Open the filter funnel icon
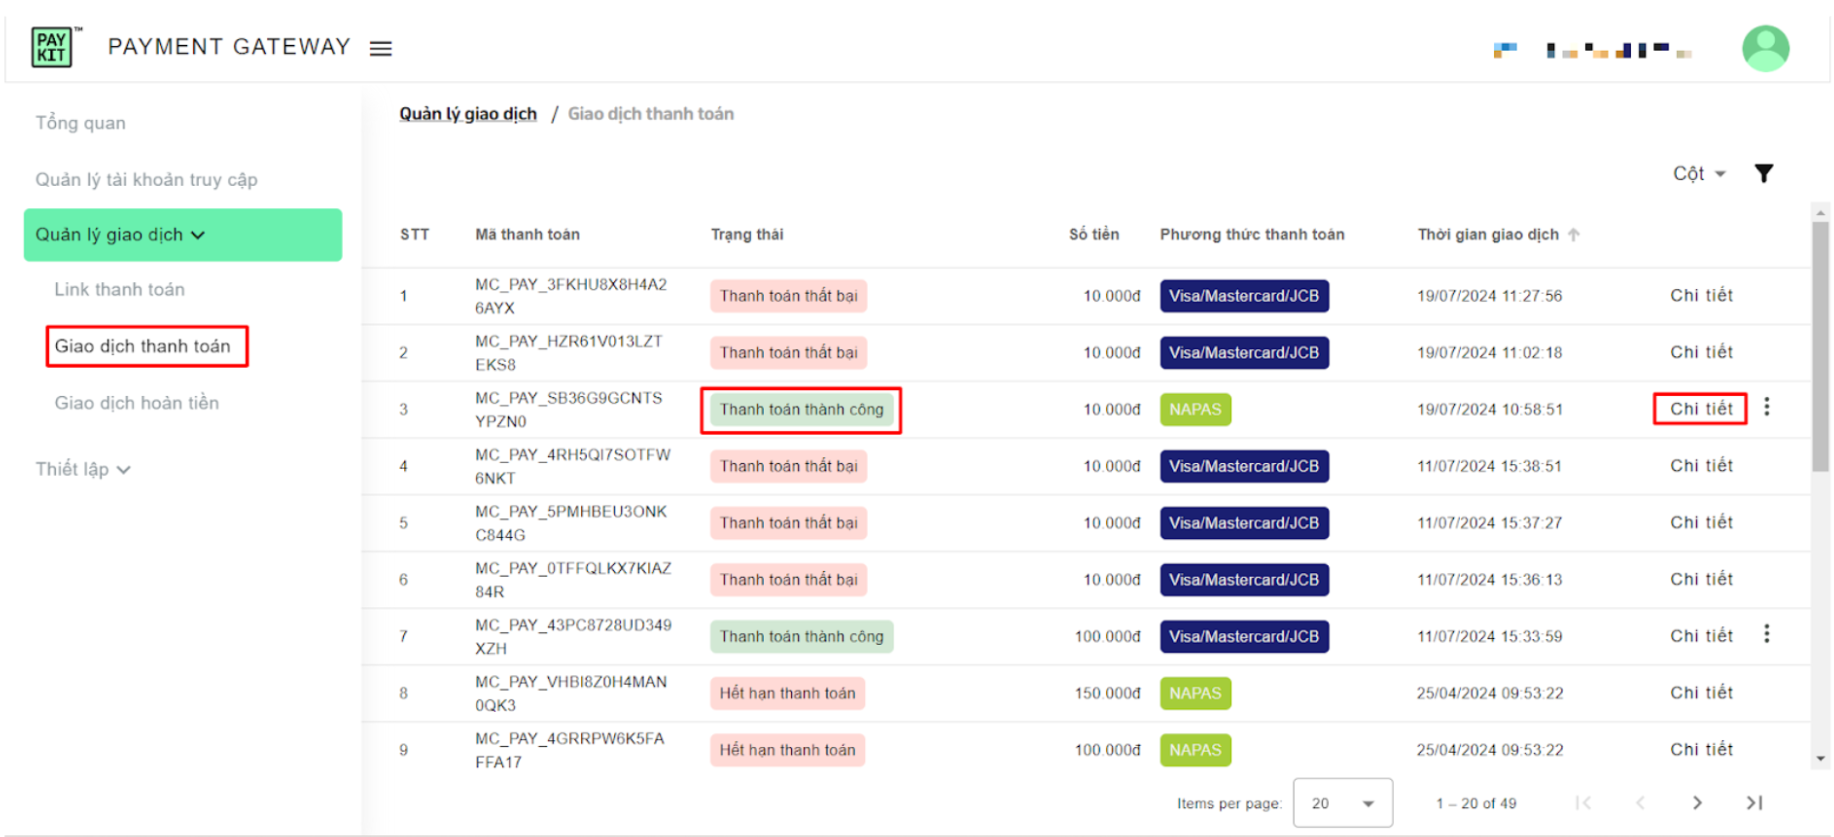The image size is (1834, 837). pos(1764,173)
